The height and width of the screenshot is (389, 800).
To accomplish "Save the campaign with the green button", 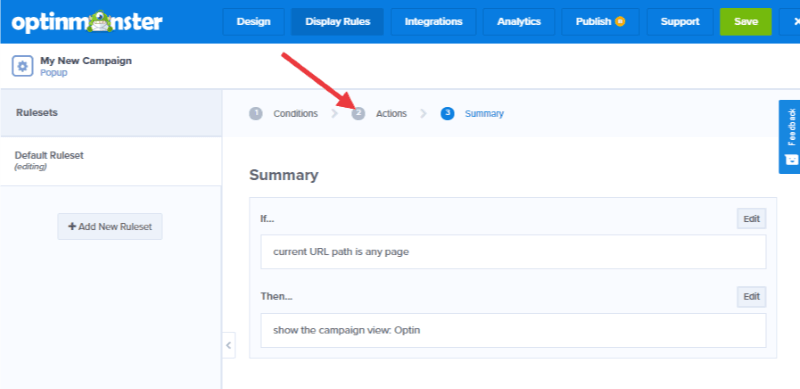I will (746, 22).
